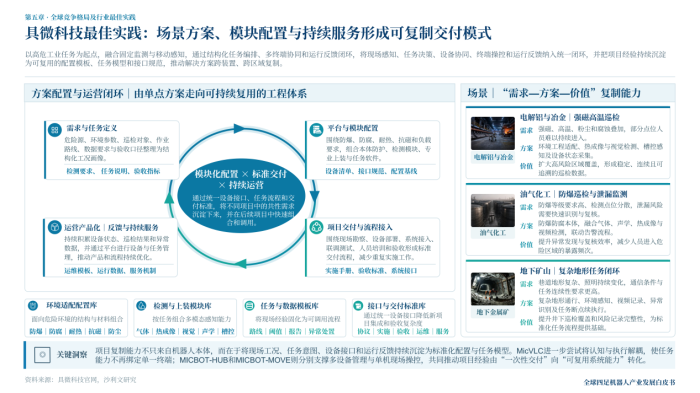Click the chapter label 第五章 · 全球竞争格局及行业最佳实践
Screen dimensions: 700x393
click(80, 17)
